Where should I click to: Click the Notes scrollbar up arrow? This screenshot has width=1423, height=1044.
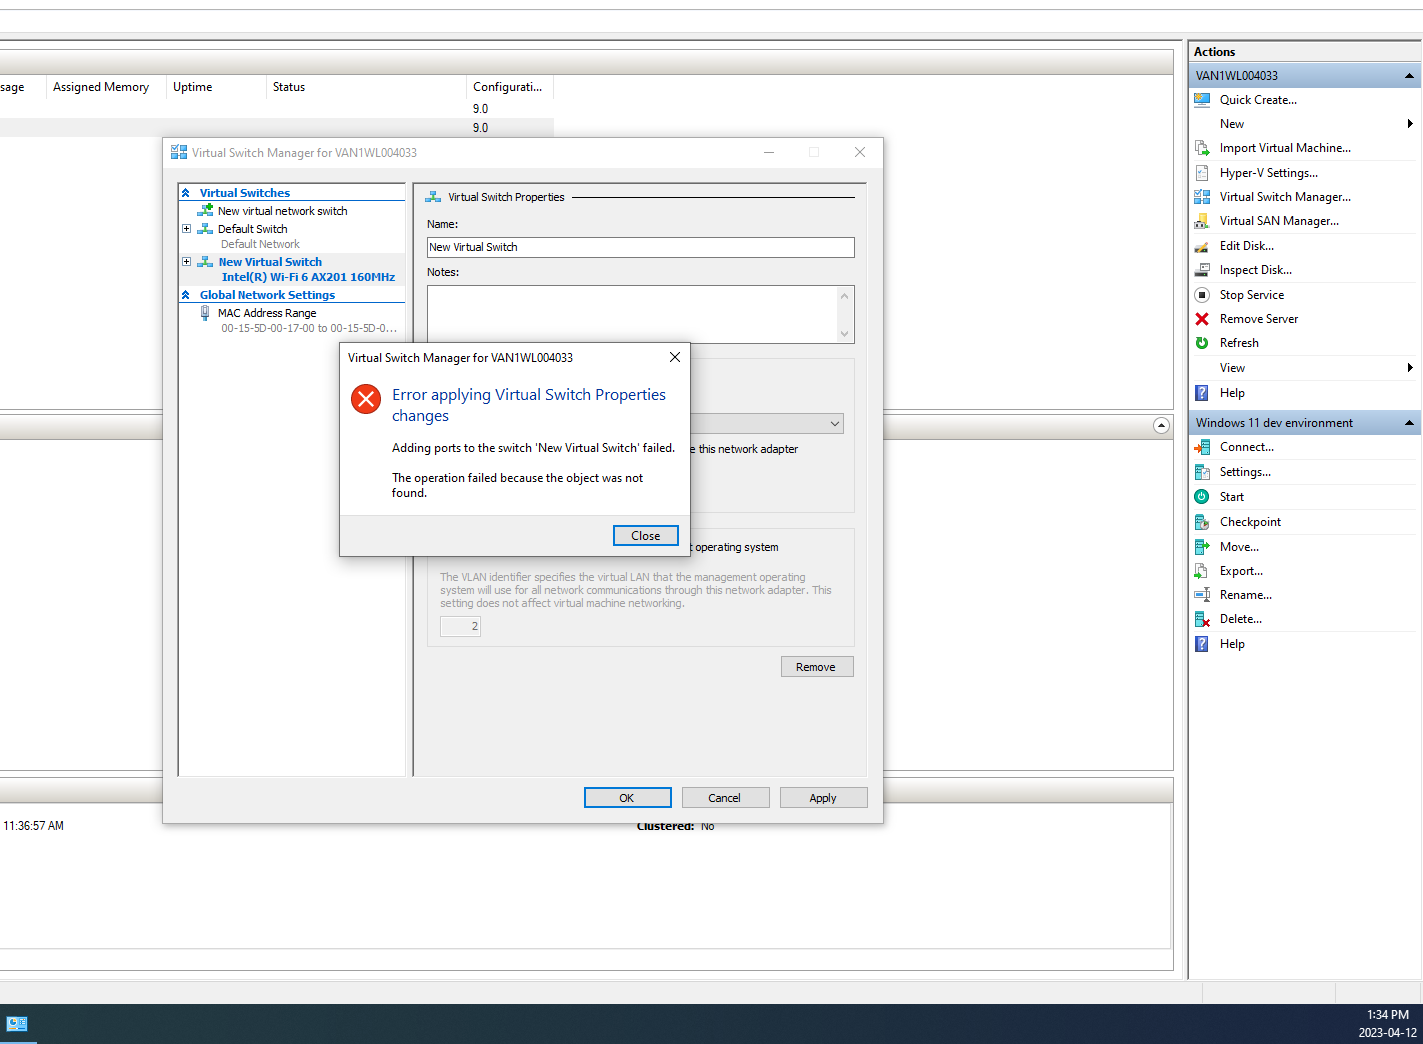(845, 295)
